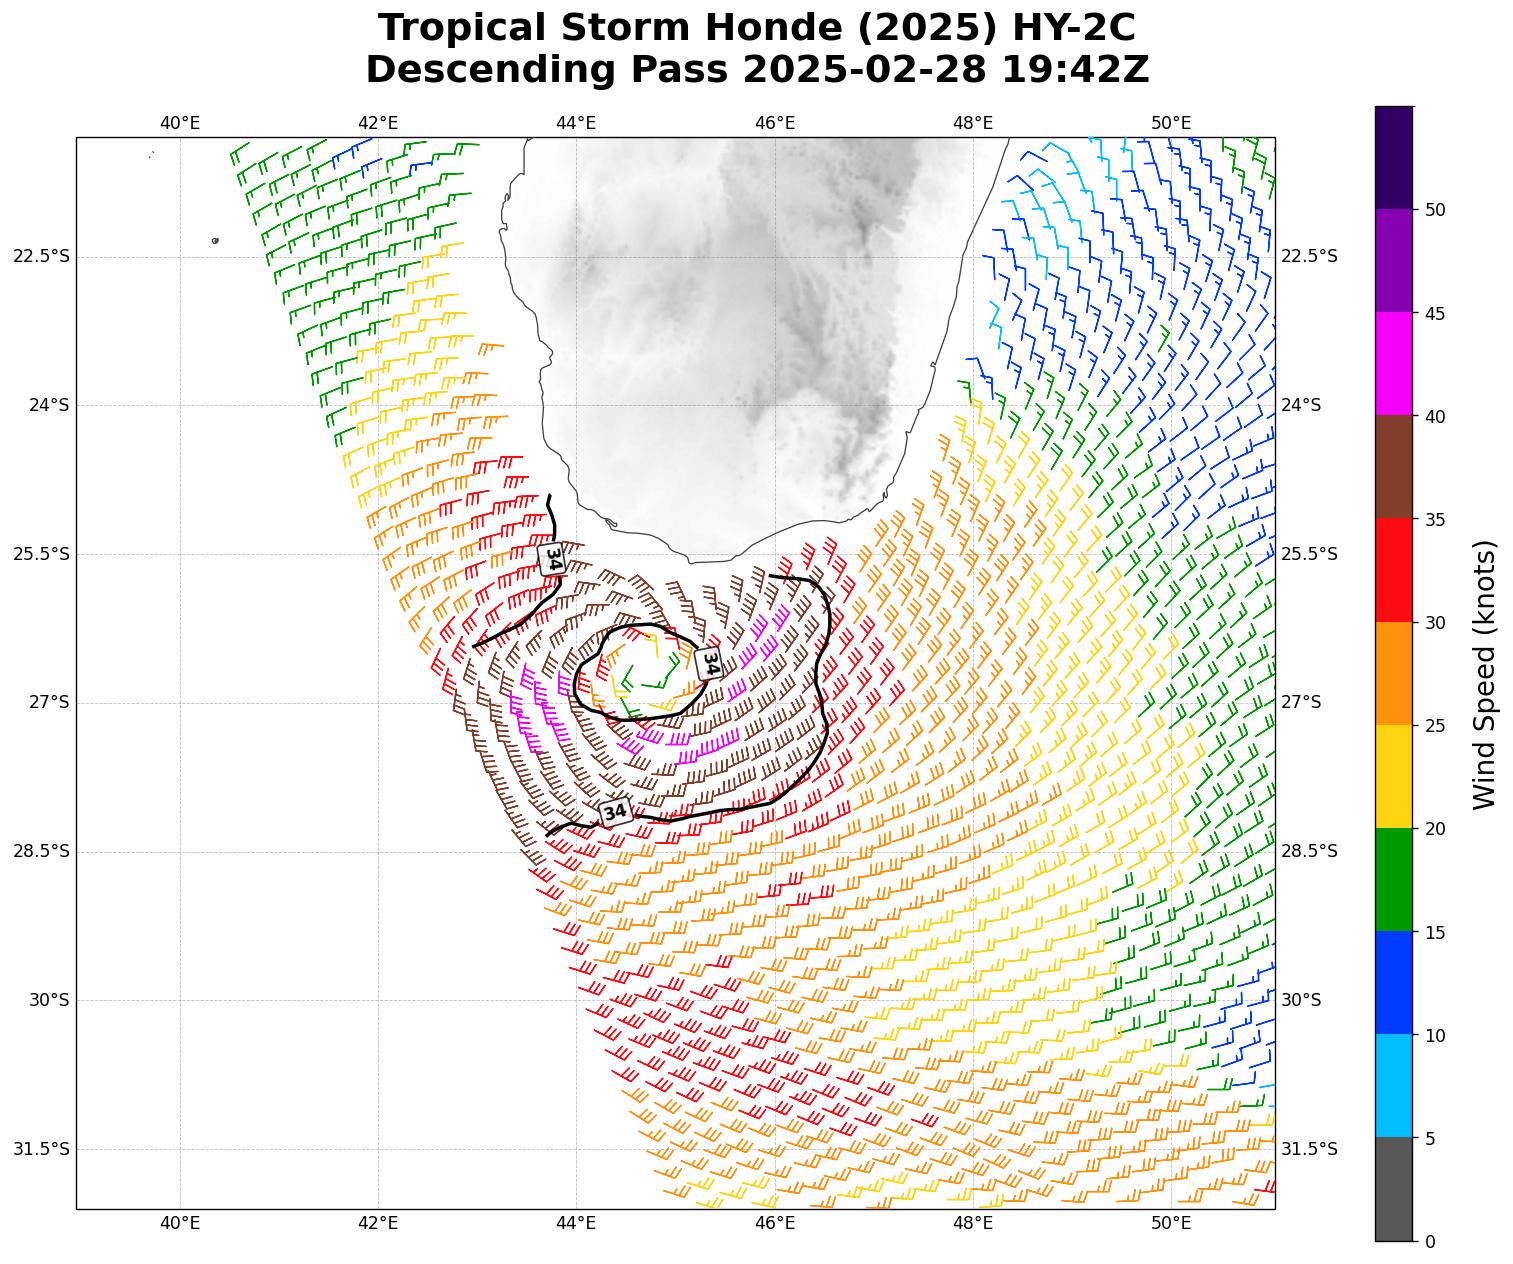Select the brown 35–40 knot colorbar band
Image resolution: width=1513 pixels, height=1264 pixels.
tap(1393, 466)
